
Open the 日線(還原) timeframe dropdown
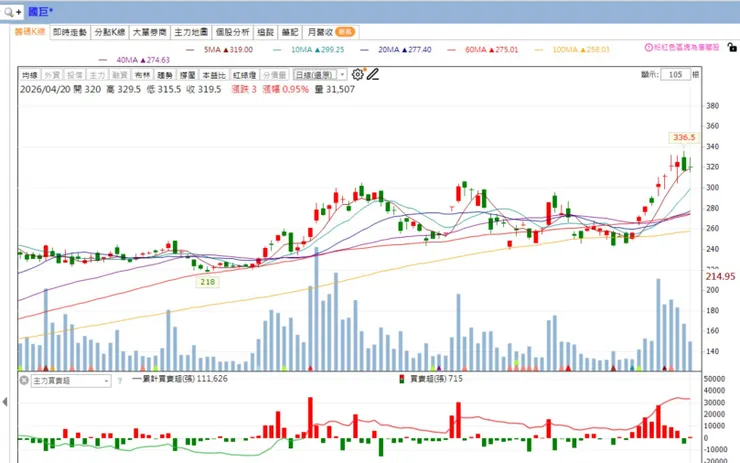(x=320, y=75)
